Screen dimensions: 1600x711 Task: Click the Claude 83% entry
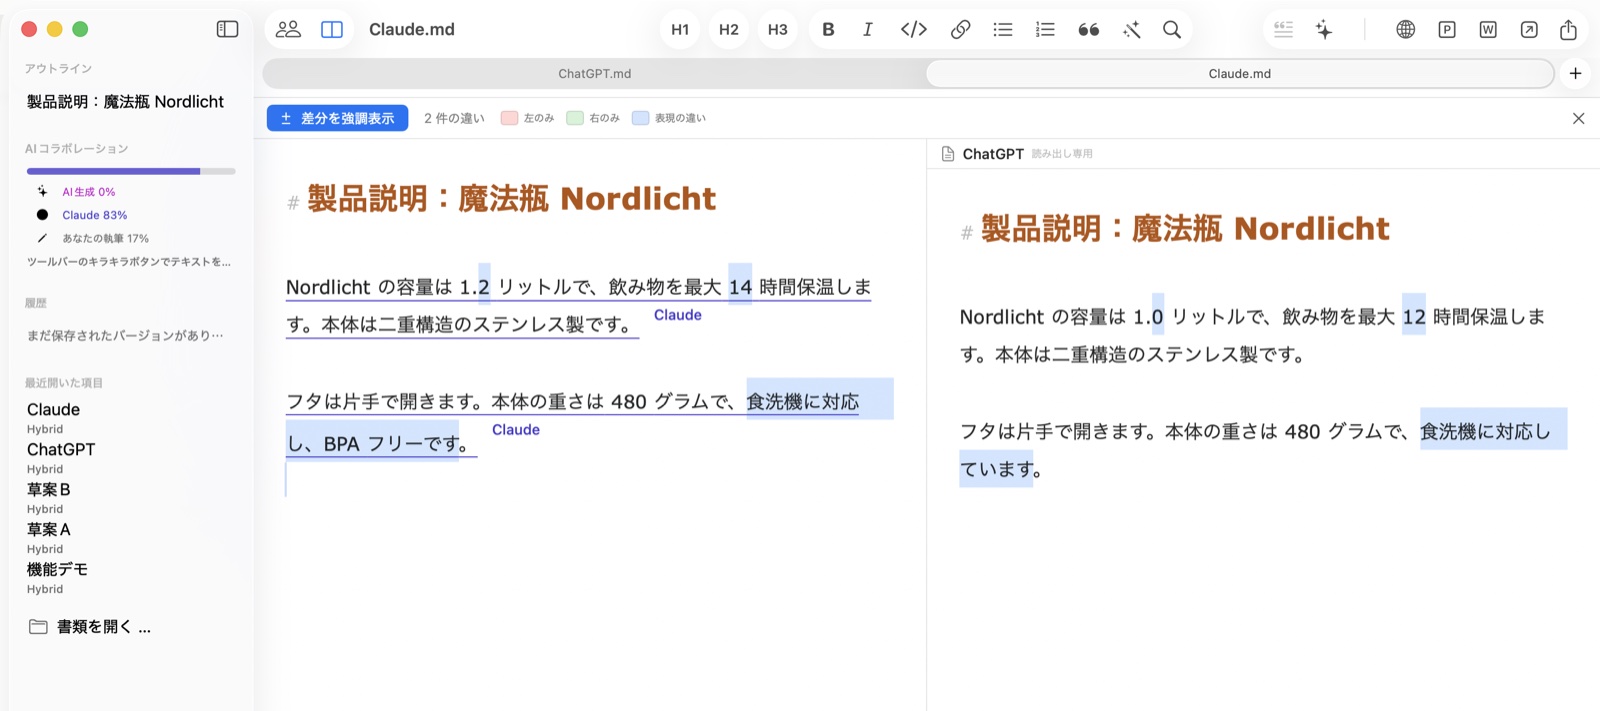click(95, 215)
